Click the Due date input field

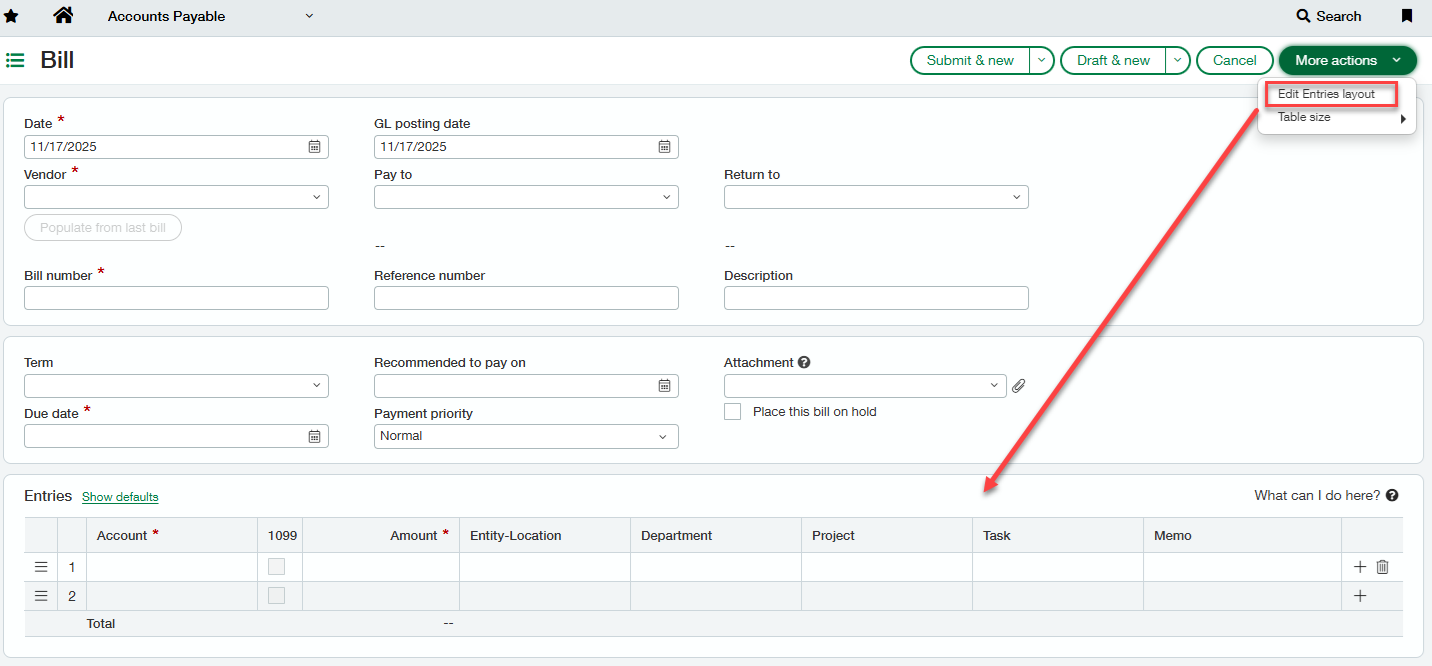(x=176, y=436)
